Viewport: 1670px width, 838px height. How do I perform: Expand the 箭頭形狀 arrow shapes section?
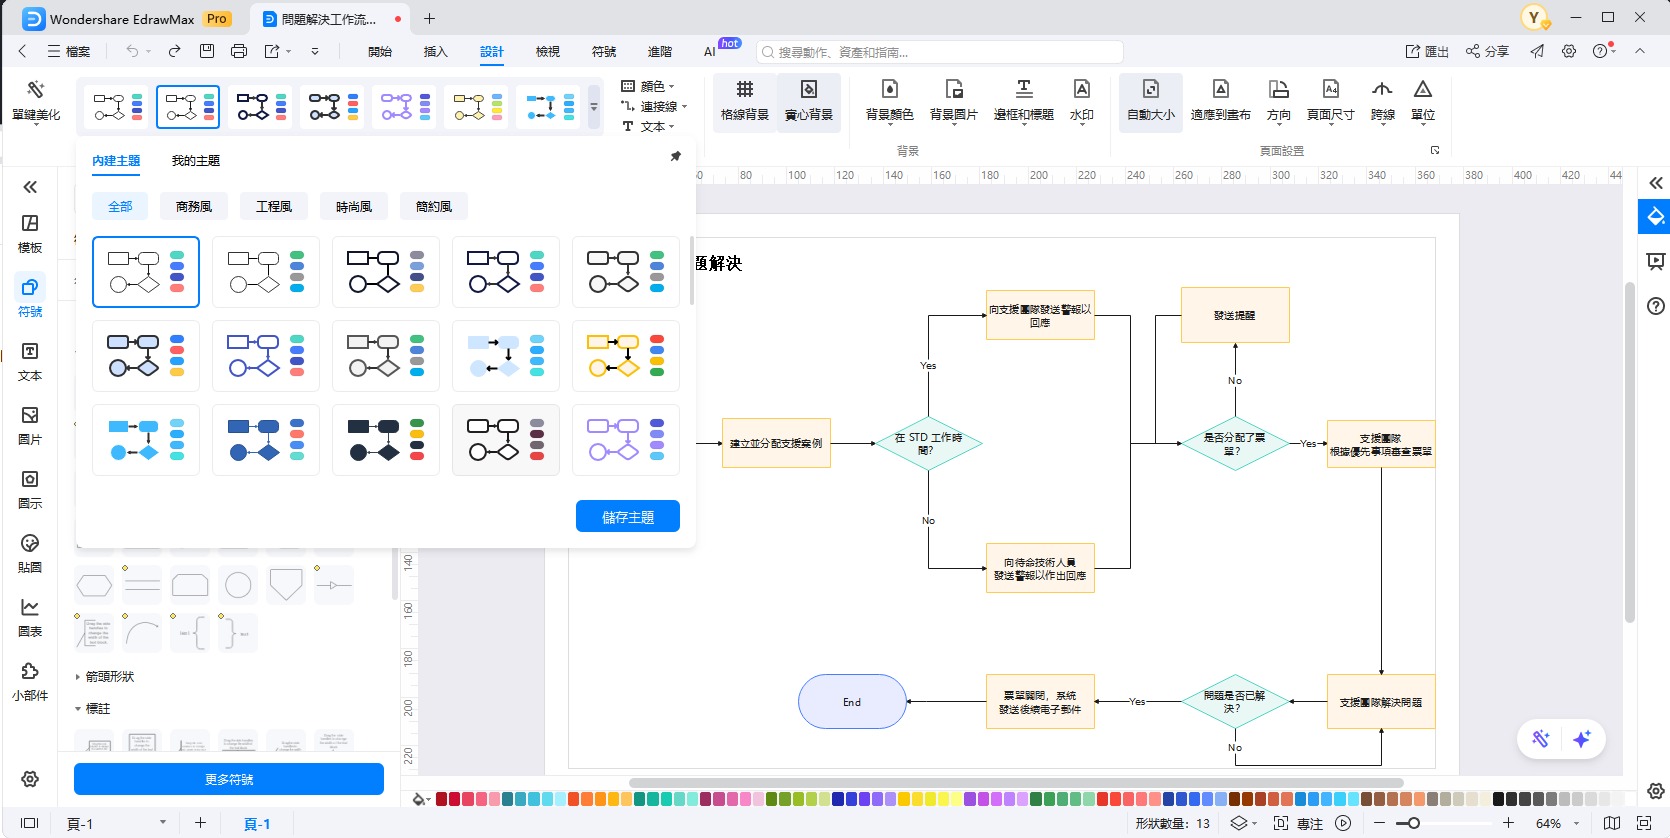[109, 677]
